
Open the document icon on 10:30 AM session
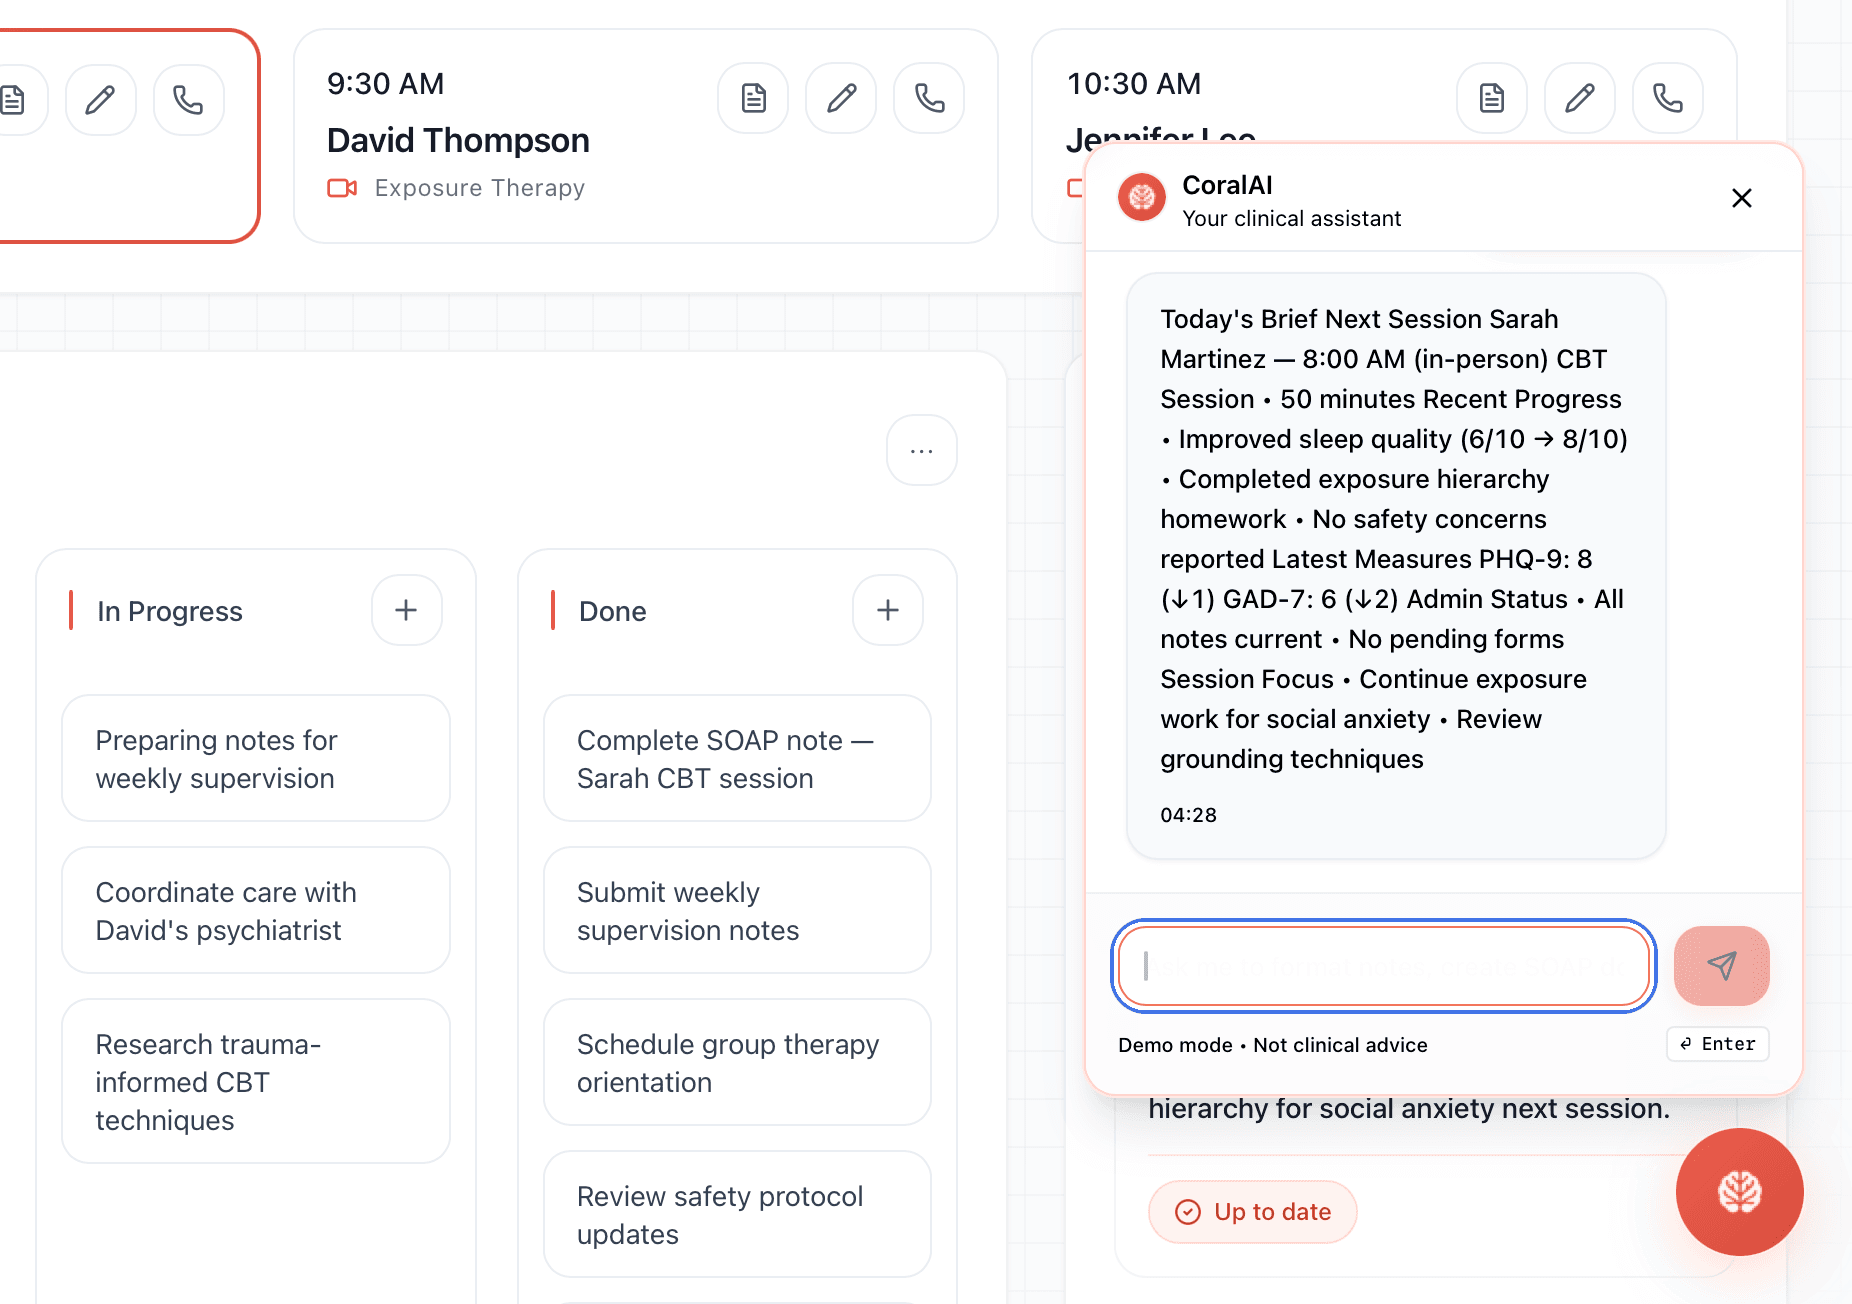point(1491,98)
